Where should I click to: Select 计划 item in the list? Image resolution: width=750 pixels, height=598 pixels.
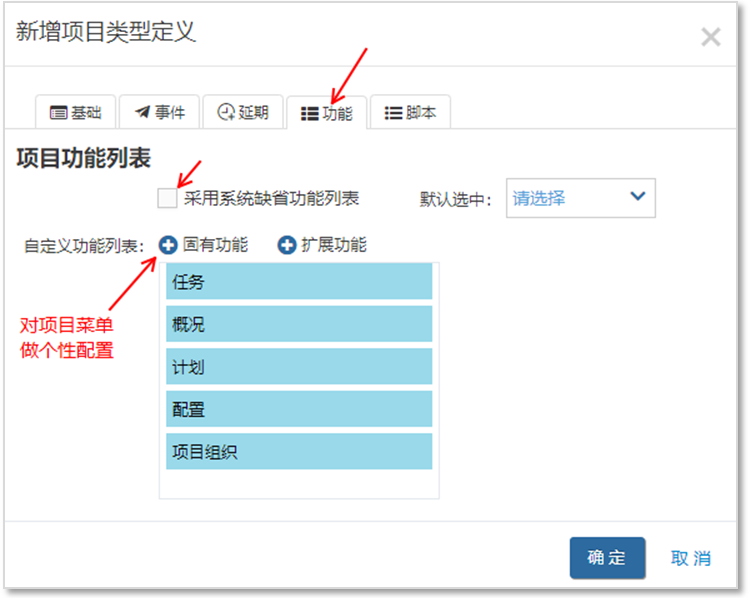(x=299, y=367)
